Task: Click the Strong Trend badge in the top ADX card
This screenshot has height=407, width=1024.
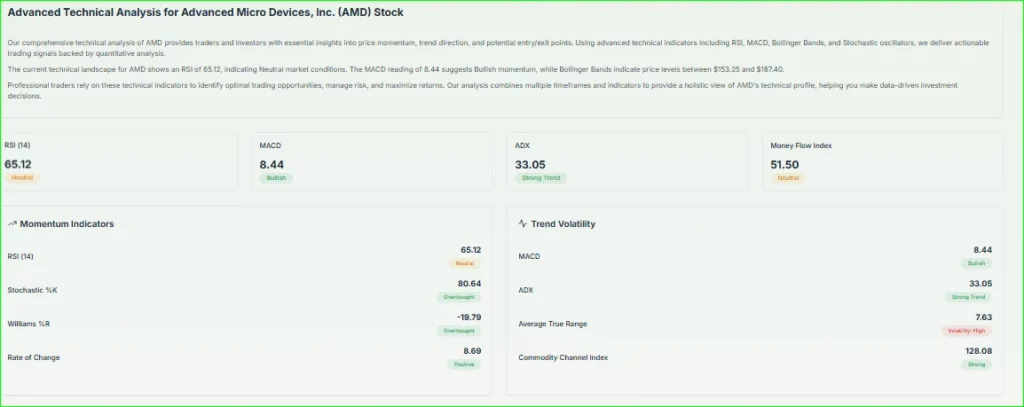Action: coord(540,178)
